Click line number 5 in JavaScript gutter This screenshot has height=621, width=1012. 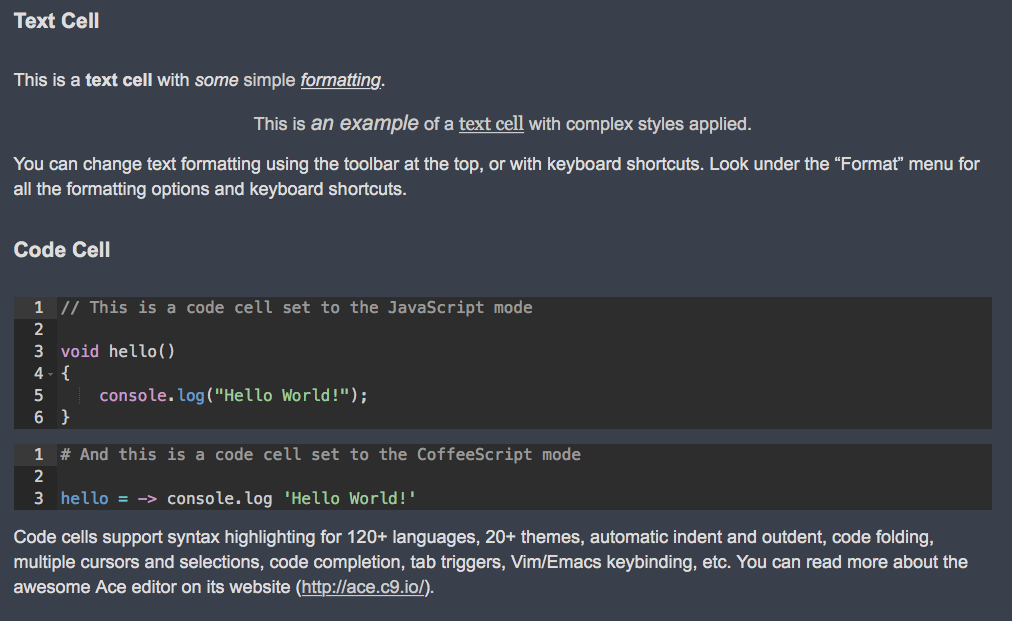tap(39, 396)
